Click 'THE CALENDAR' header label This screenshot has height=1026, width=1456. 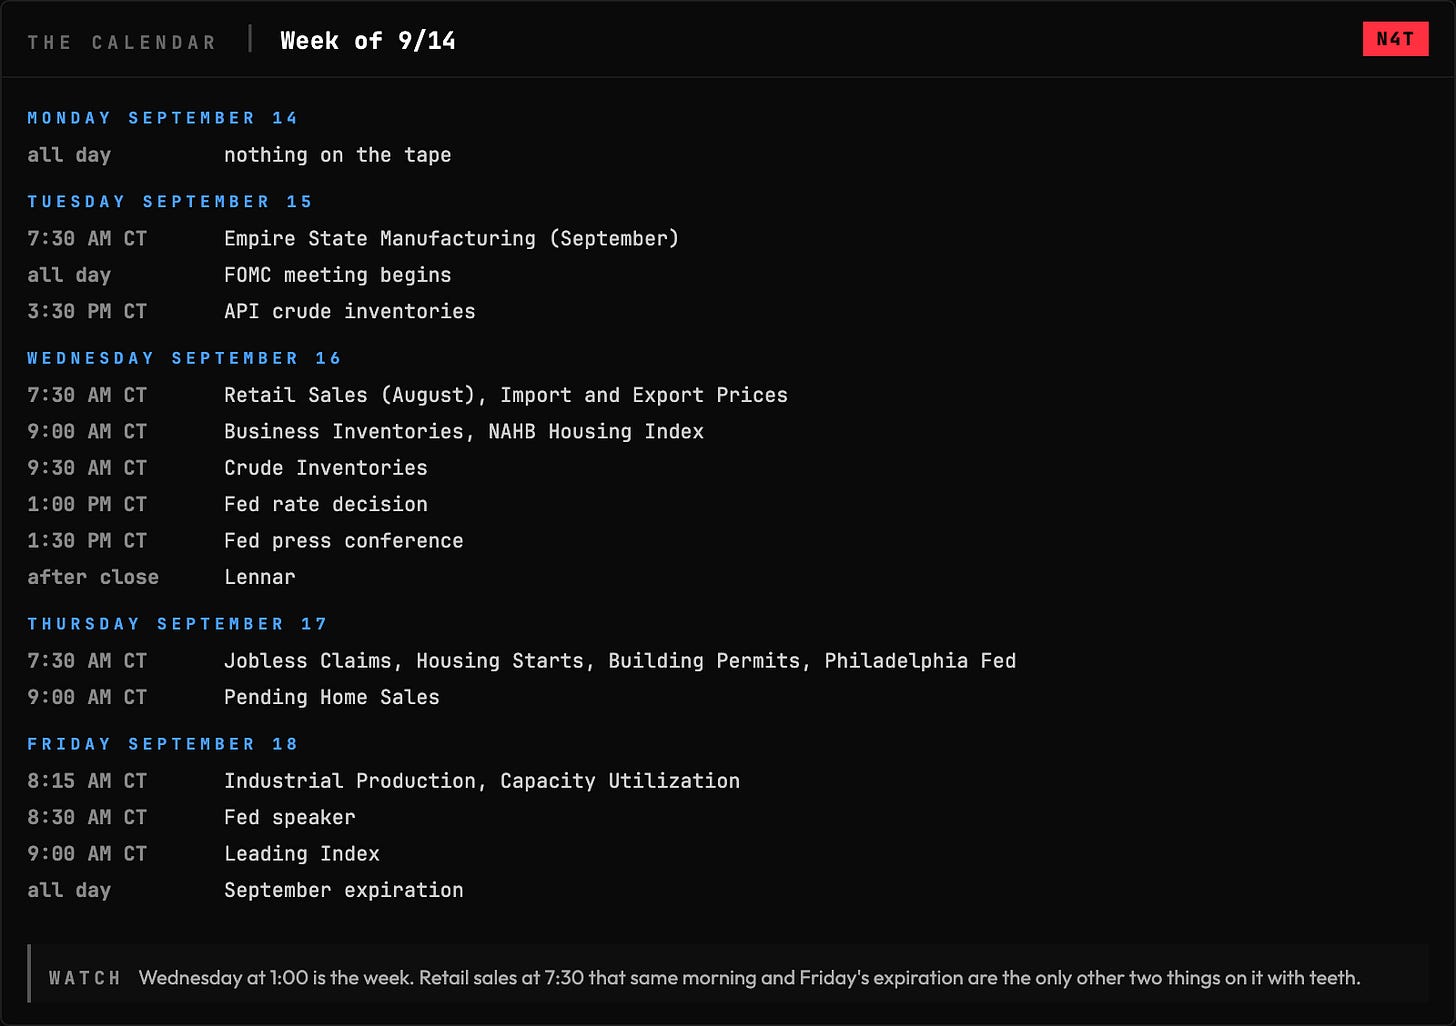122,42
